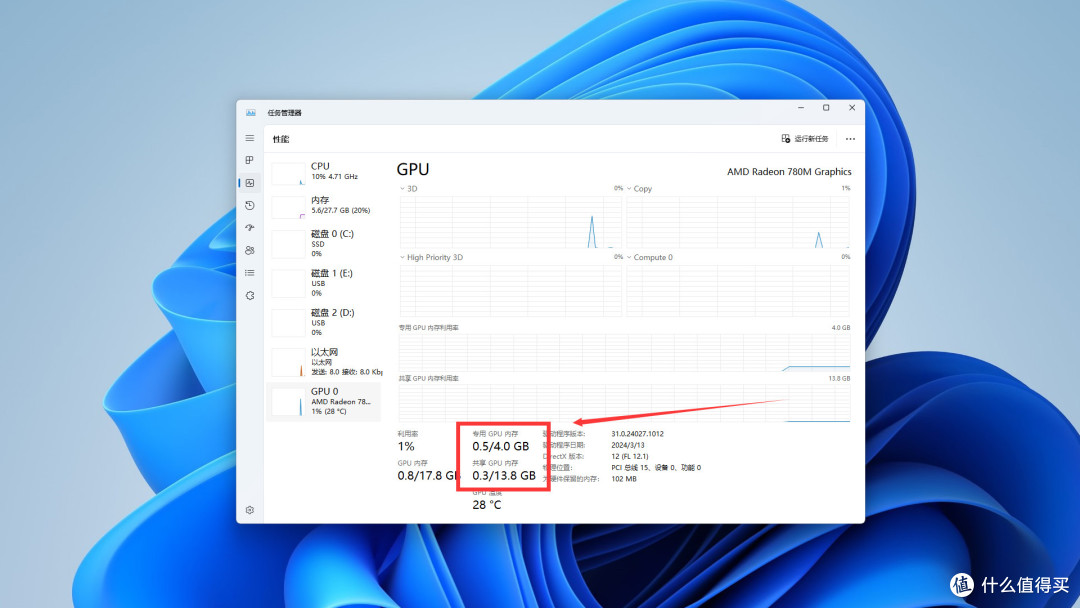Screen dimensions: 1080x608
Task: Click '5.6/27.7 GB (20%)' memory usage text
Action: 340,211
